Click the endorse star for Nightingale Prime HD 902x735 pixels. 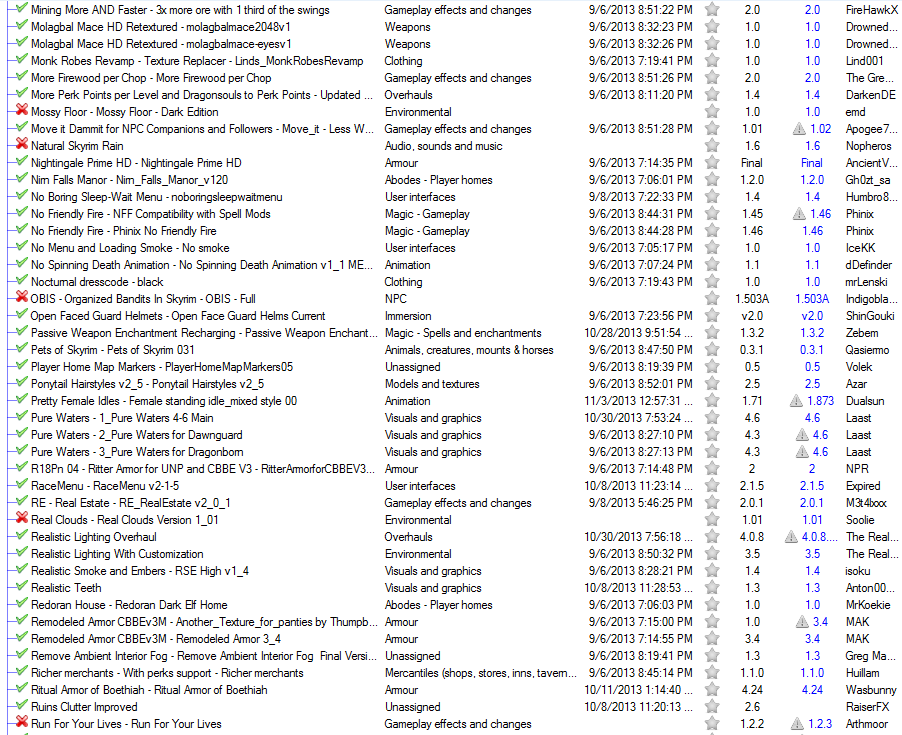click(712, 163)
